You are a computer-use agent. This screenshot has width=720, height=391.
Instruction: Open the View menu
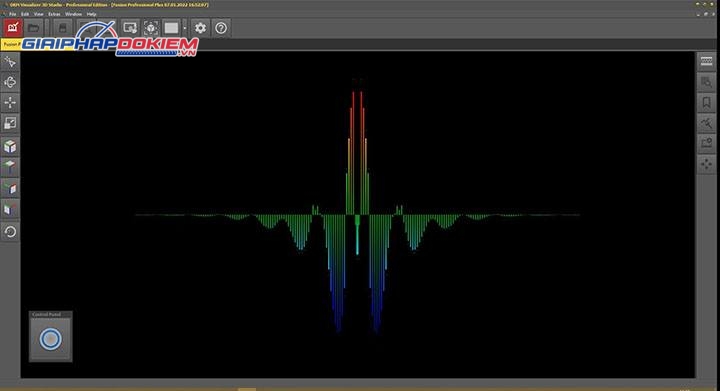click(39, 14)
